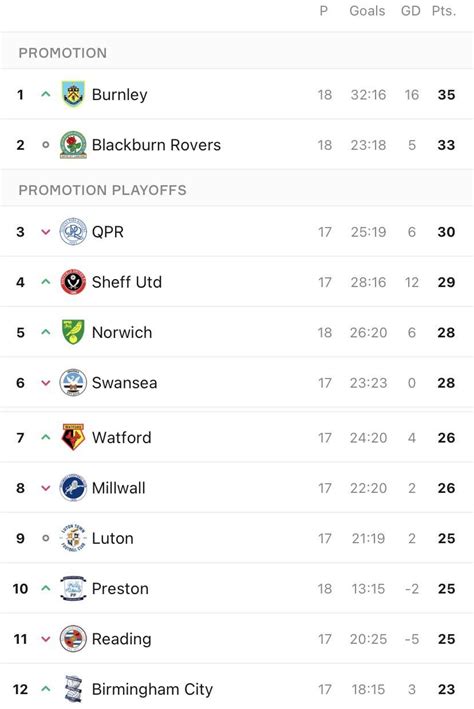
Task: Click the no-change circle beside Blackburn Rovers
Action: click(45, 145)
